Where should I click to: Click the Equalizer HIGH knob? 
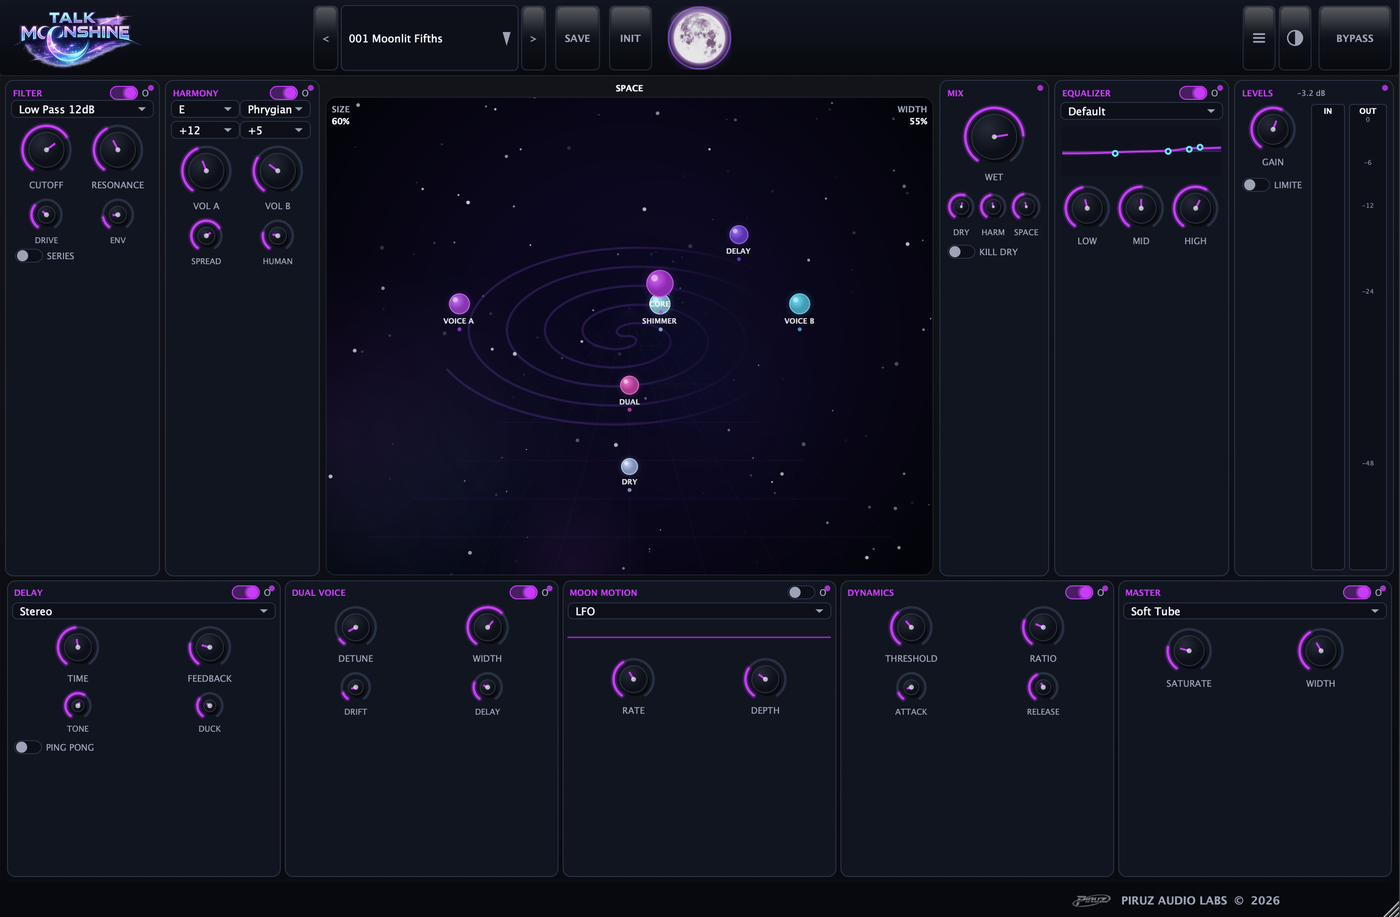[1195, 208]
